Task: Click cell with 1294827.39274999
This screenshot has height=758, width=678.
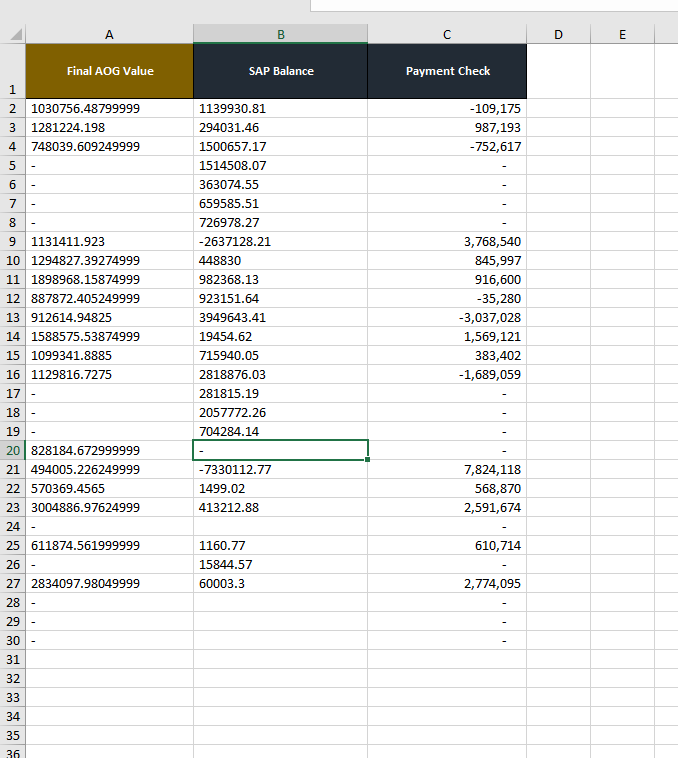Action: pyautogui.click(x=109, y=261)
